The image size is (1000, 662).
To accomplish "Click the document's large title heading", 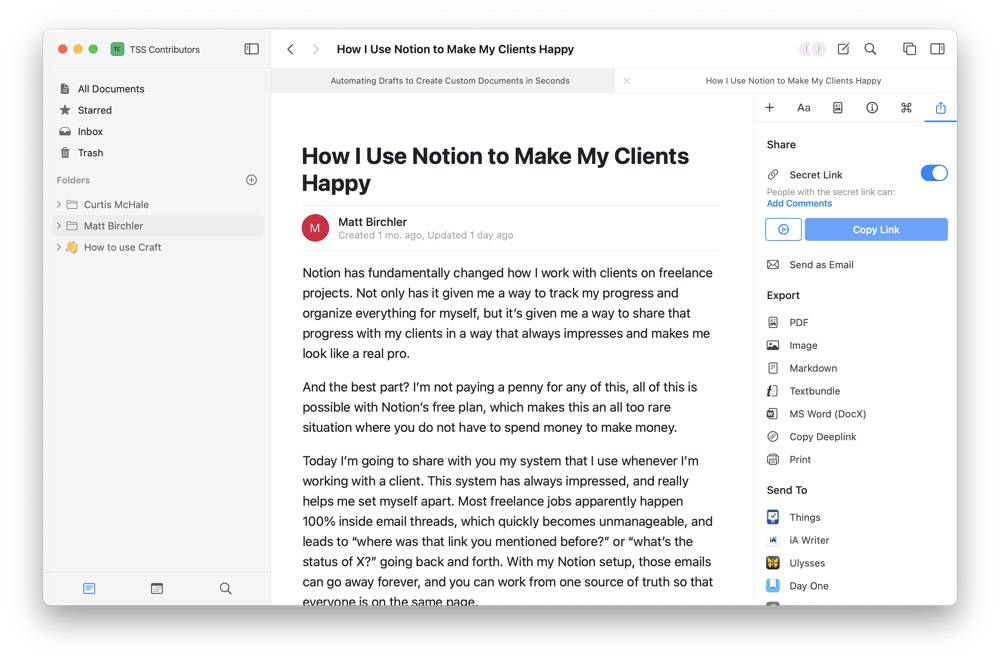I will 495,170.
